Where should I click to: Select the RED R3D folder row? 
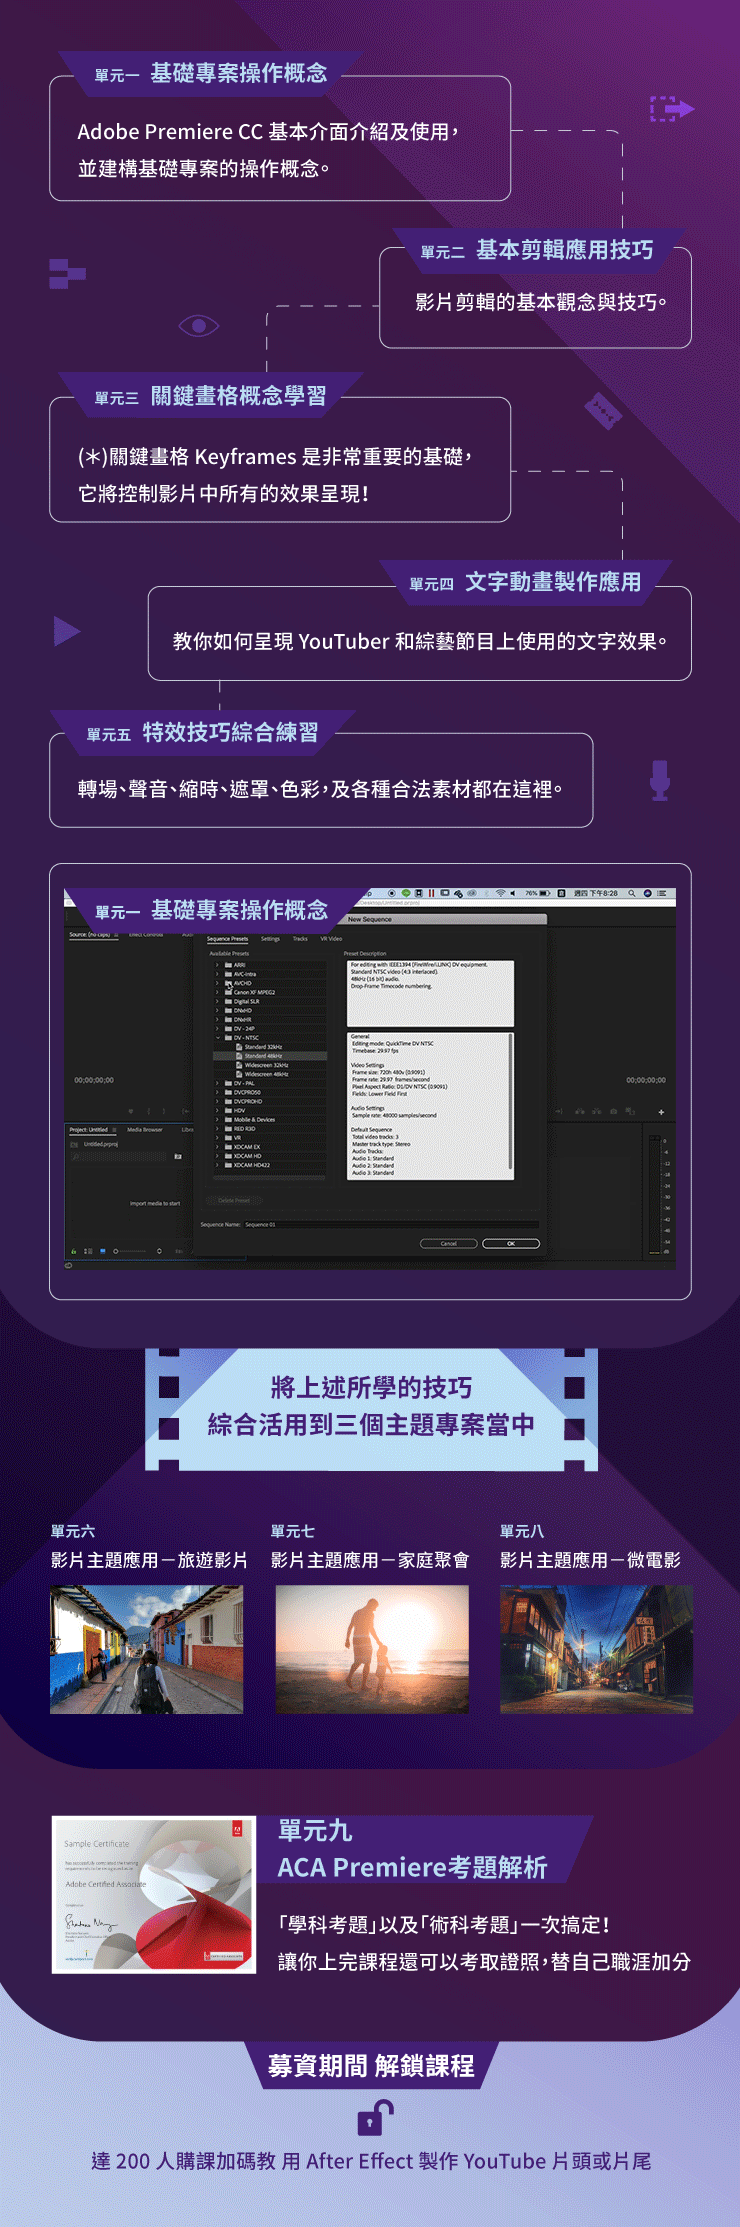tap(269, 1128)
